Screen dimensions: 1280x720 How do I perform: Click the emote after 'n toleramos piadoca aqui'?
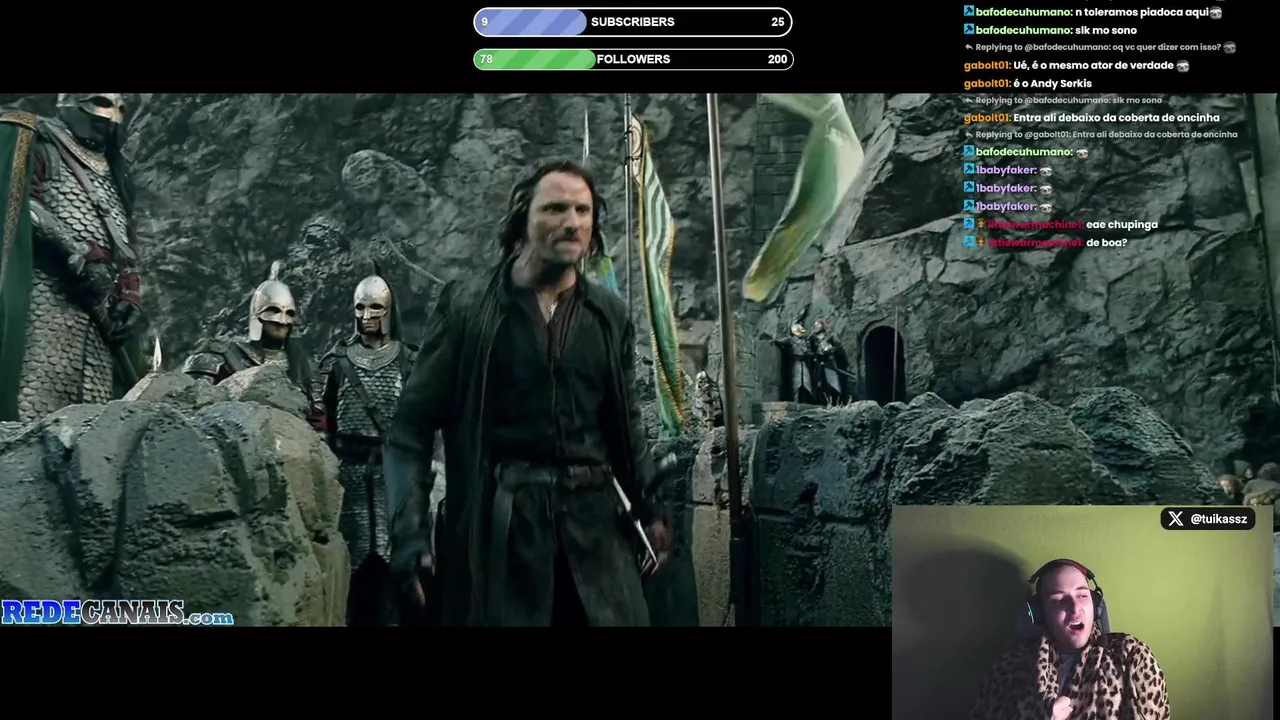(x=1216, y=13)
